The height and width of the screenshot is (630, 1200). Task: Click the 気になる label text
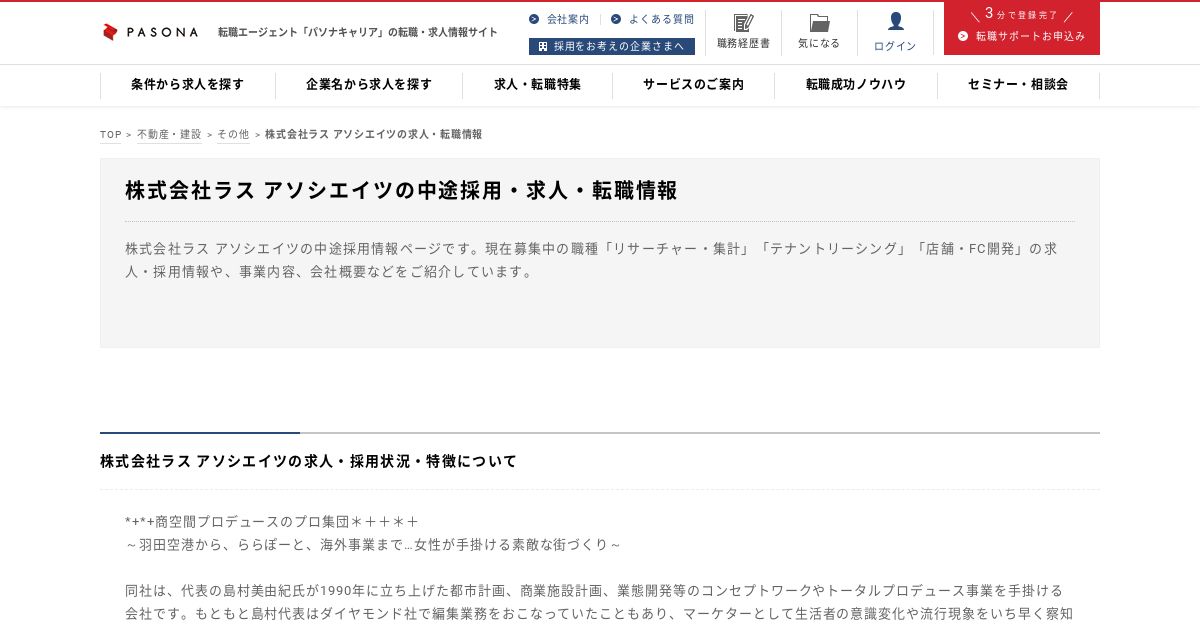(819, 44)
